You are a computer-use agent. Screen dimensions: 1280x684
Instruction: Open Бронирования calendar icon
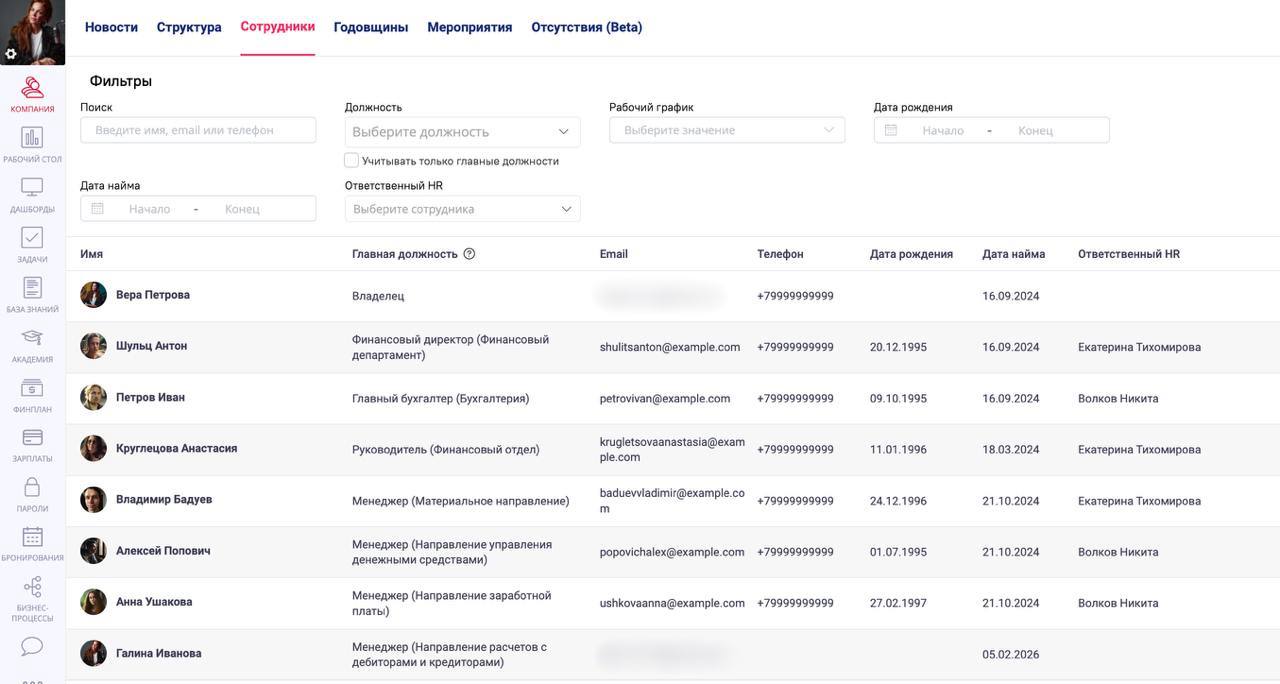32,542
